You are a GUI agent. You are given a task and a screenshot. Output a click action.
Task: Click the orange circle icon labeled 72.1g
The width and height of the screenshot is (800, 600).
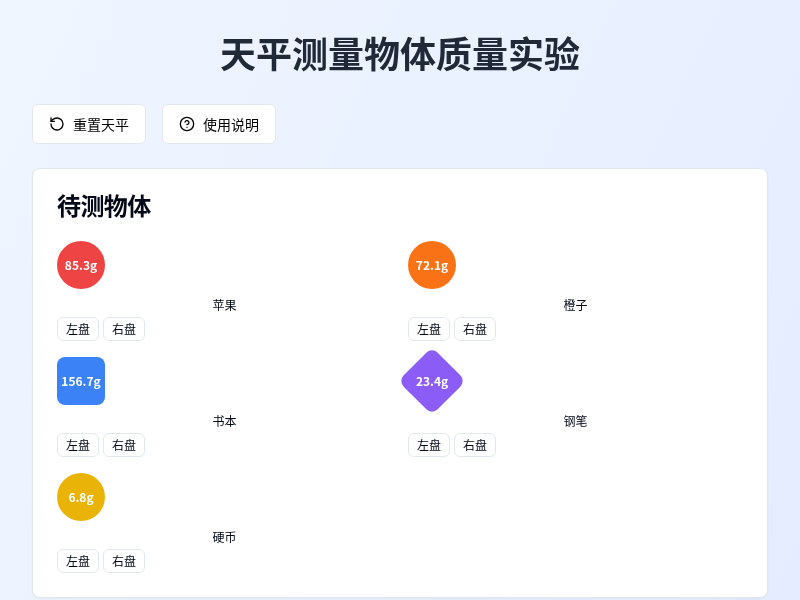[431, 265]
